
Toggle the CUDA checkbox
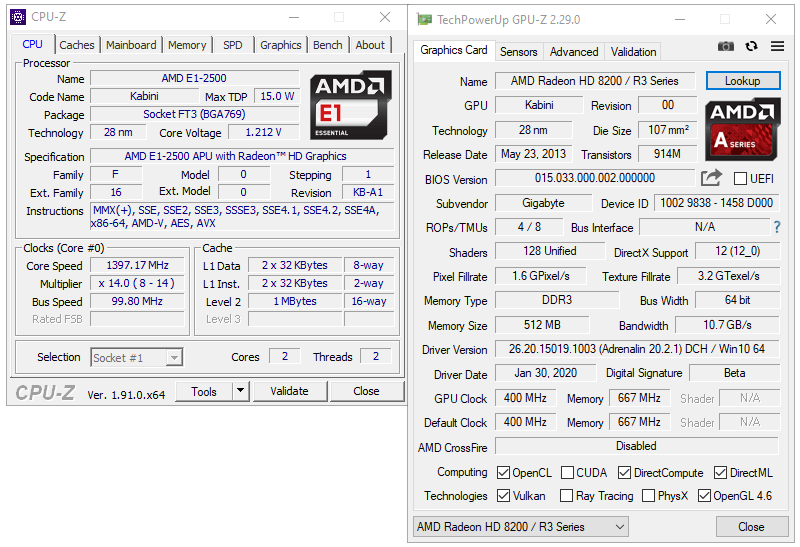567,473
